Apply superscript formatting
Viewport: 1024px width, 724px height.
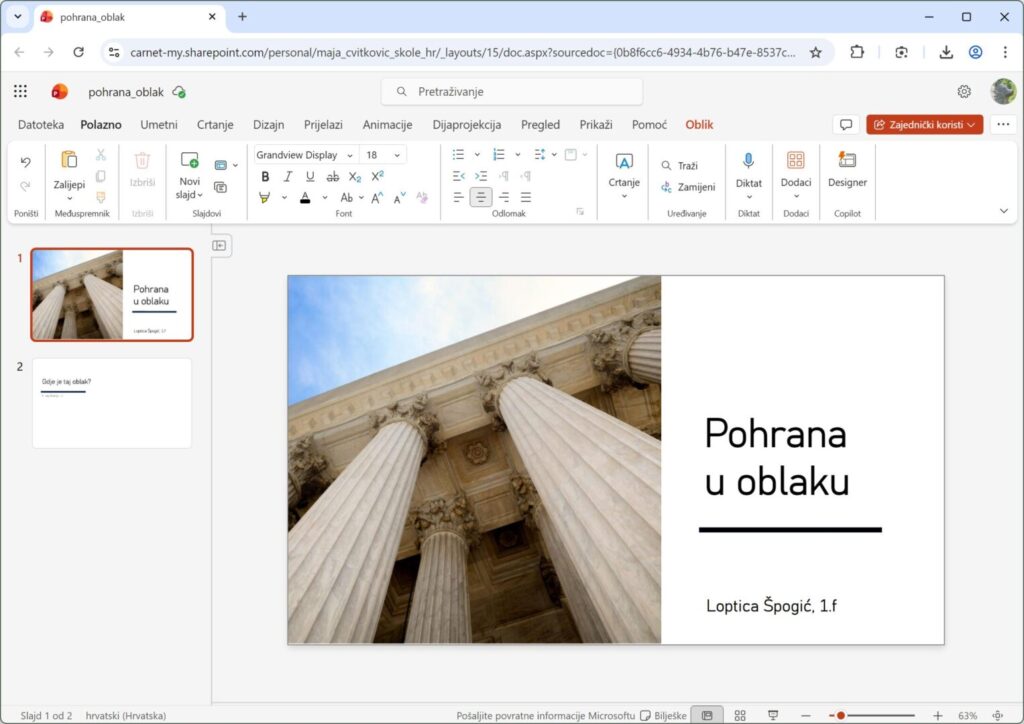(x=377, y=176)
